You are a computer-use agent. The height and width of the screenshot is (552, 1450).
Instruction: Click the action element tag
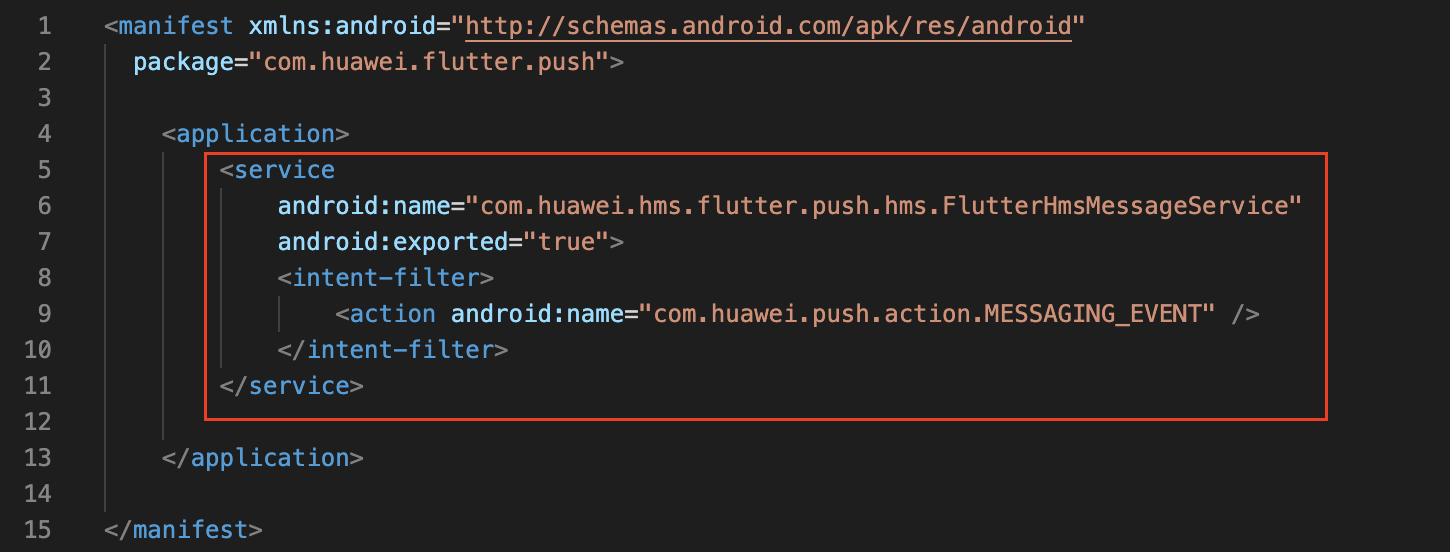386,314
